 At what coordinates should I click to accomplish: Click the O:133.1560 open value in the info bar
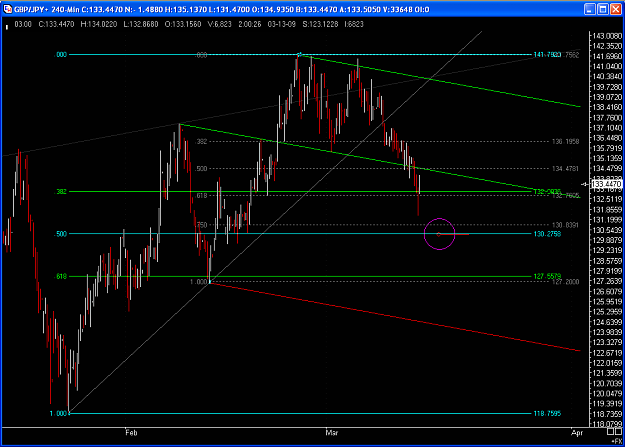(183, 24)
